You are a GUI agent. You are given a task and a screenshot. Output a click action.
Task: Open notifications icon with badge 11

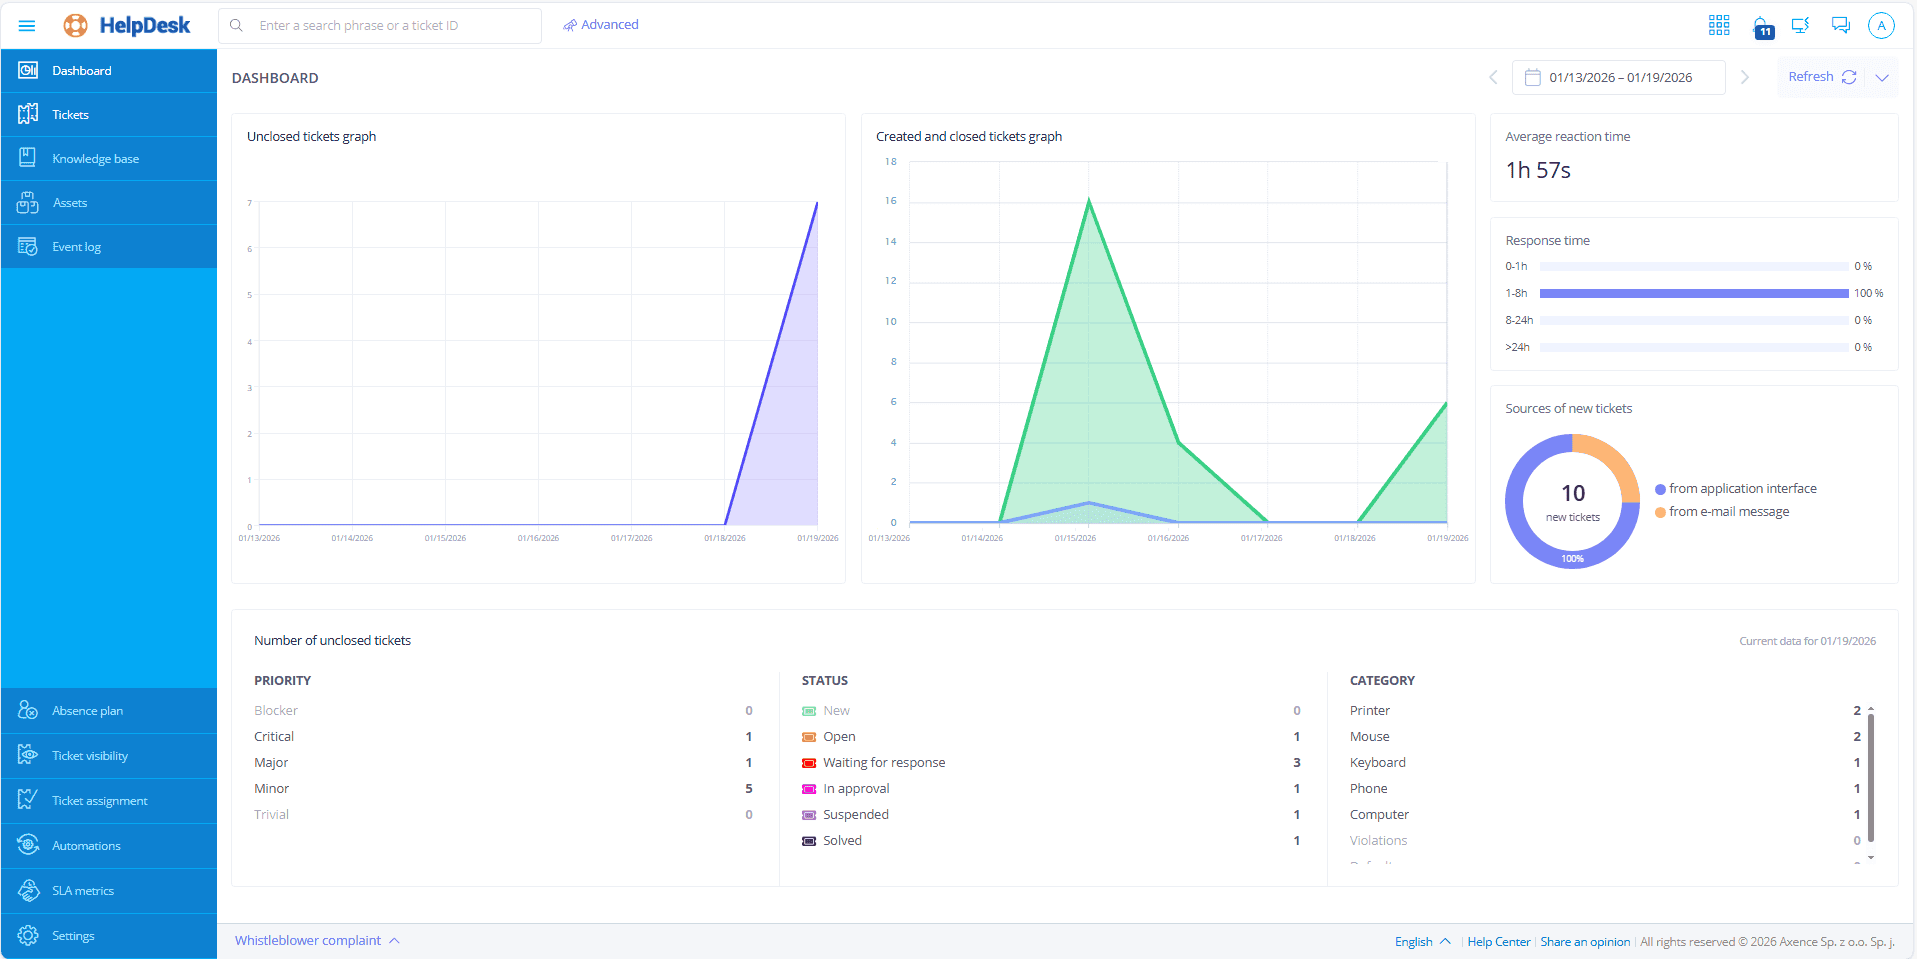1761,27
